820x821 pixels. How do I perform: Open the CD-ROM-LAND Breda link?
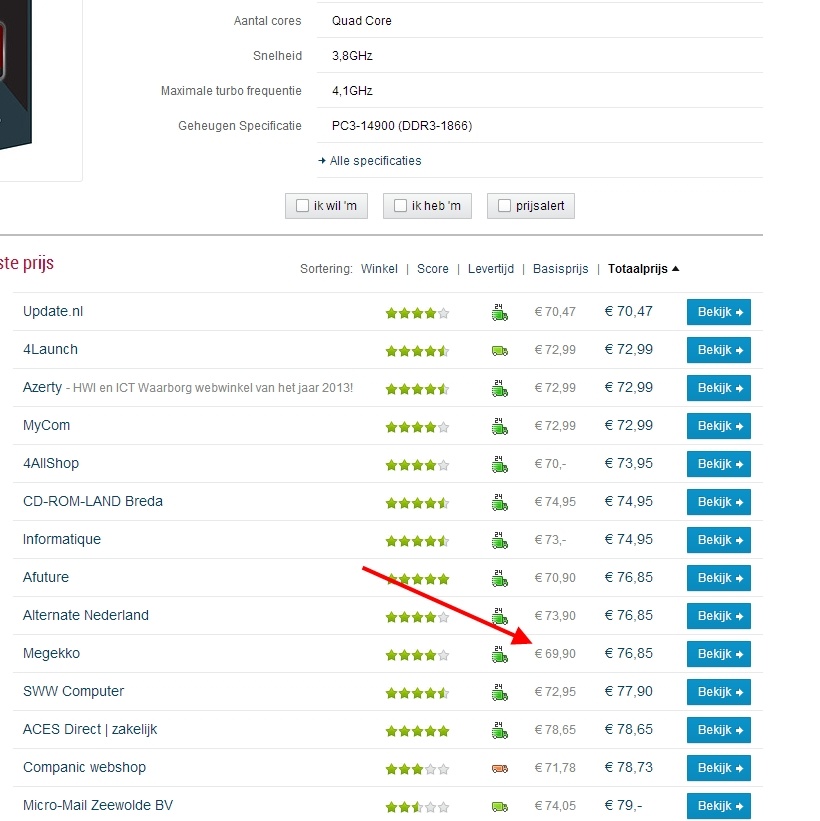tap(93, 501)
